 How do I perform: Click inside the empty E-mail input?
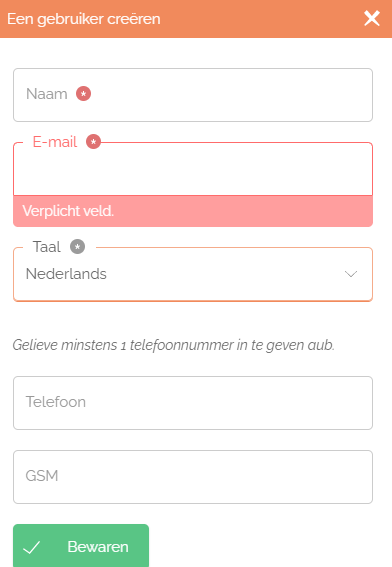coord(193,169)
